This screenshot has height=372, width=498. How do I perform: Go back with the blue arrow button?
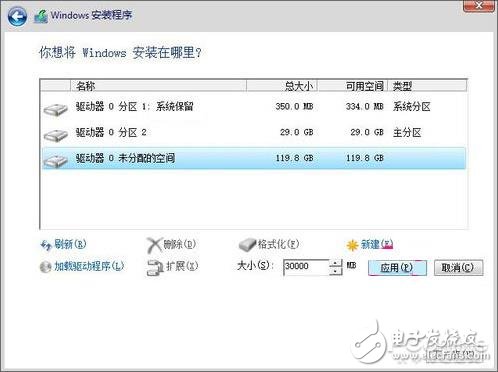tap(17, 16)
